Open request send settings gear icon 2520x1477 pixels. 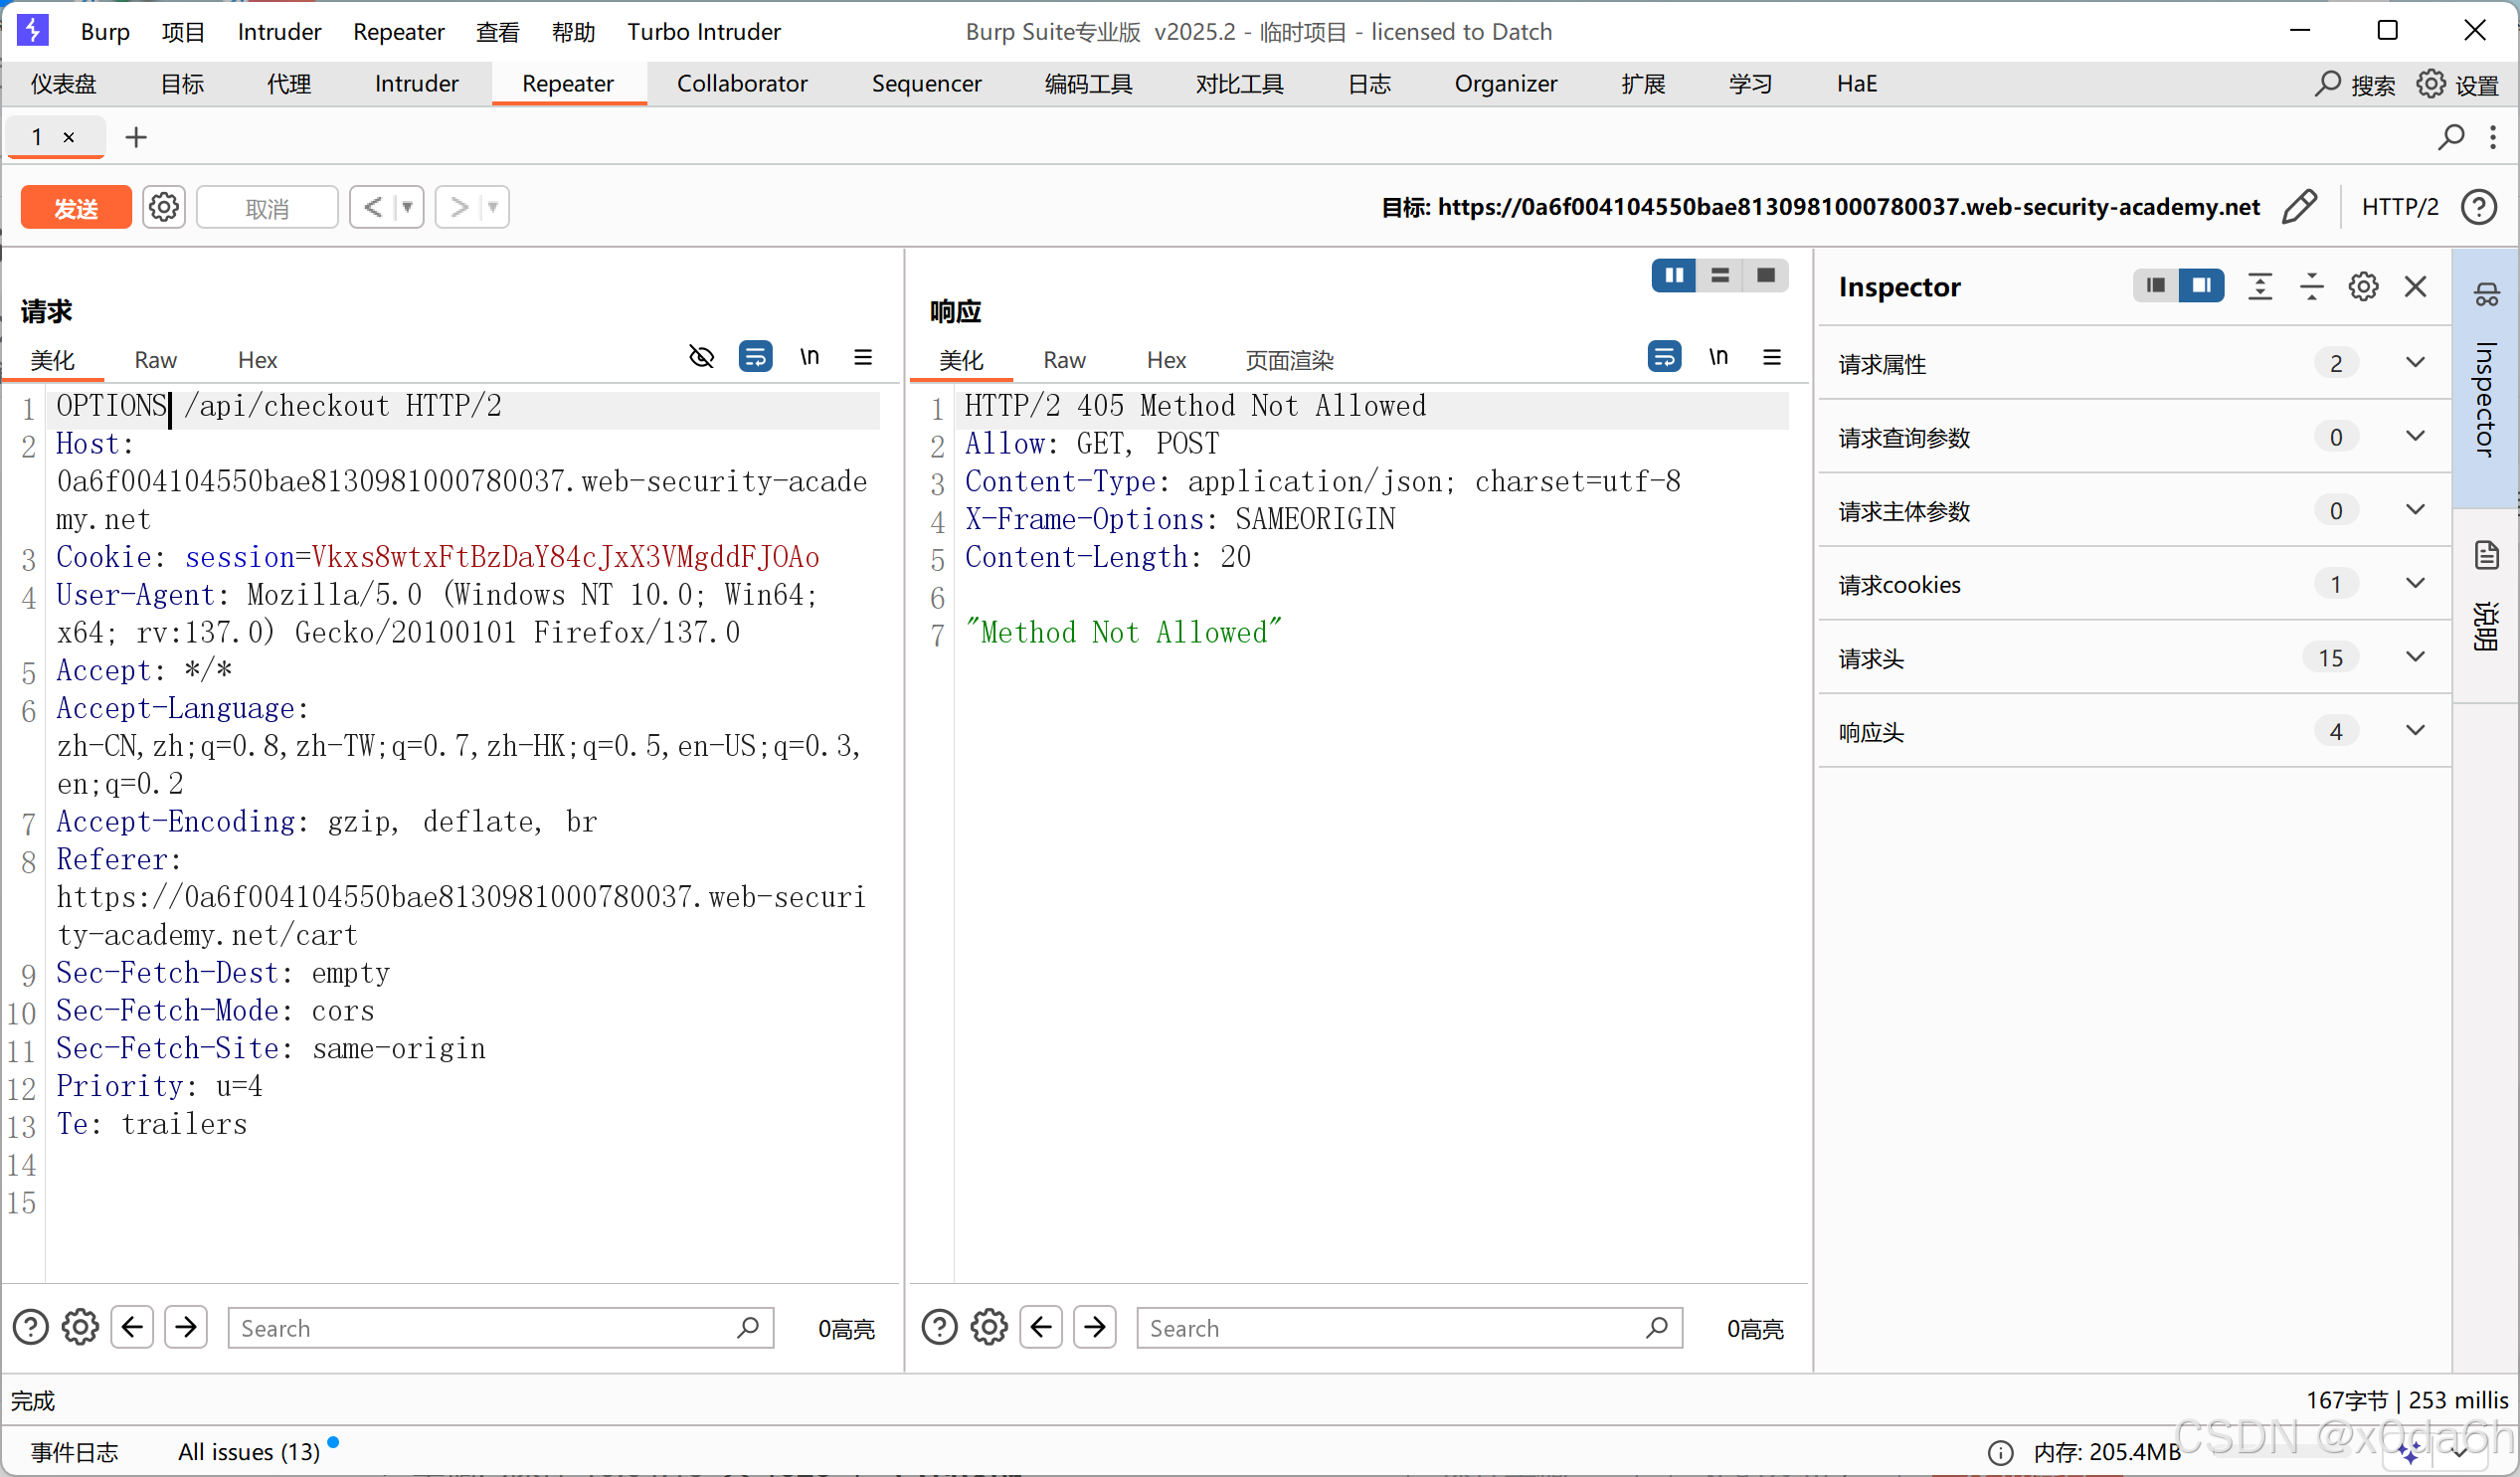(x=164, y=207)
